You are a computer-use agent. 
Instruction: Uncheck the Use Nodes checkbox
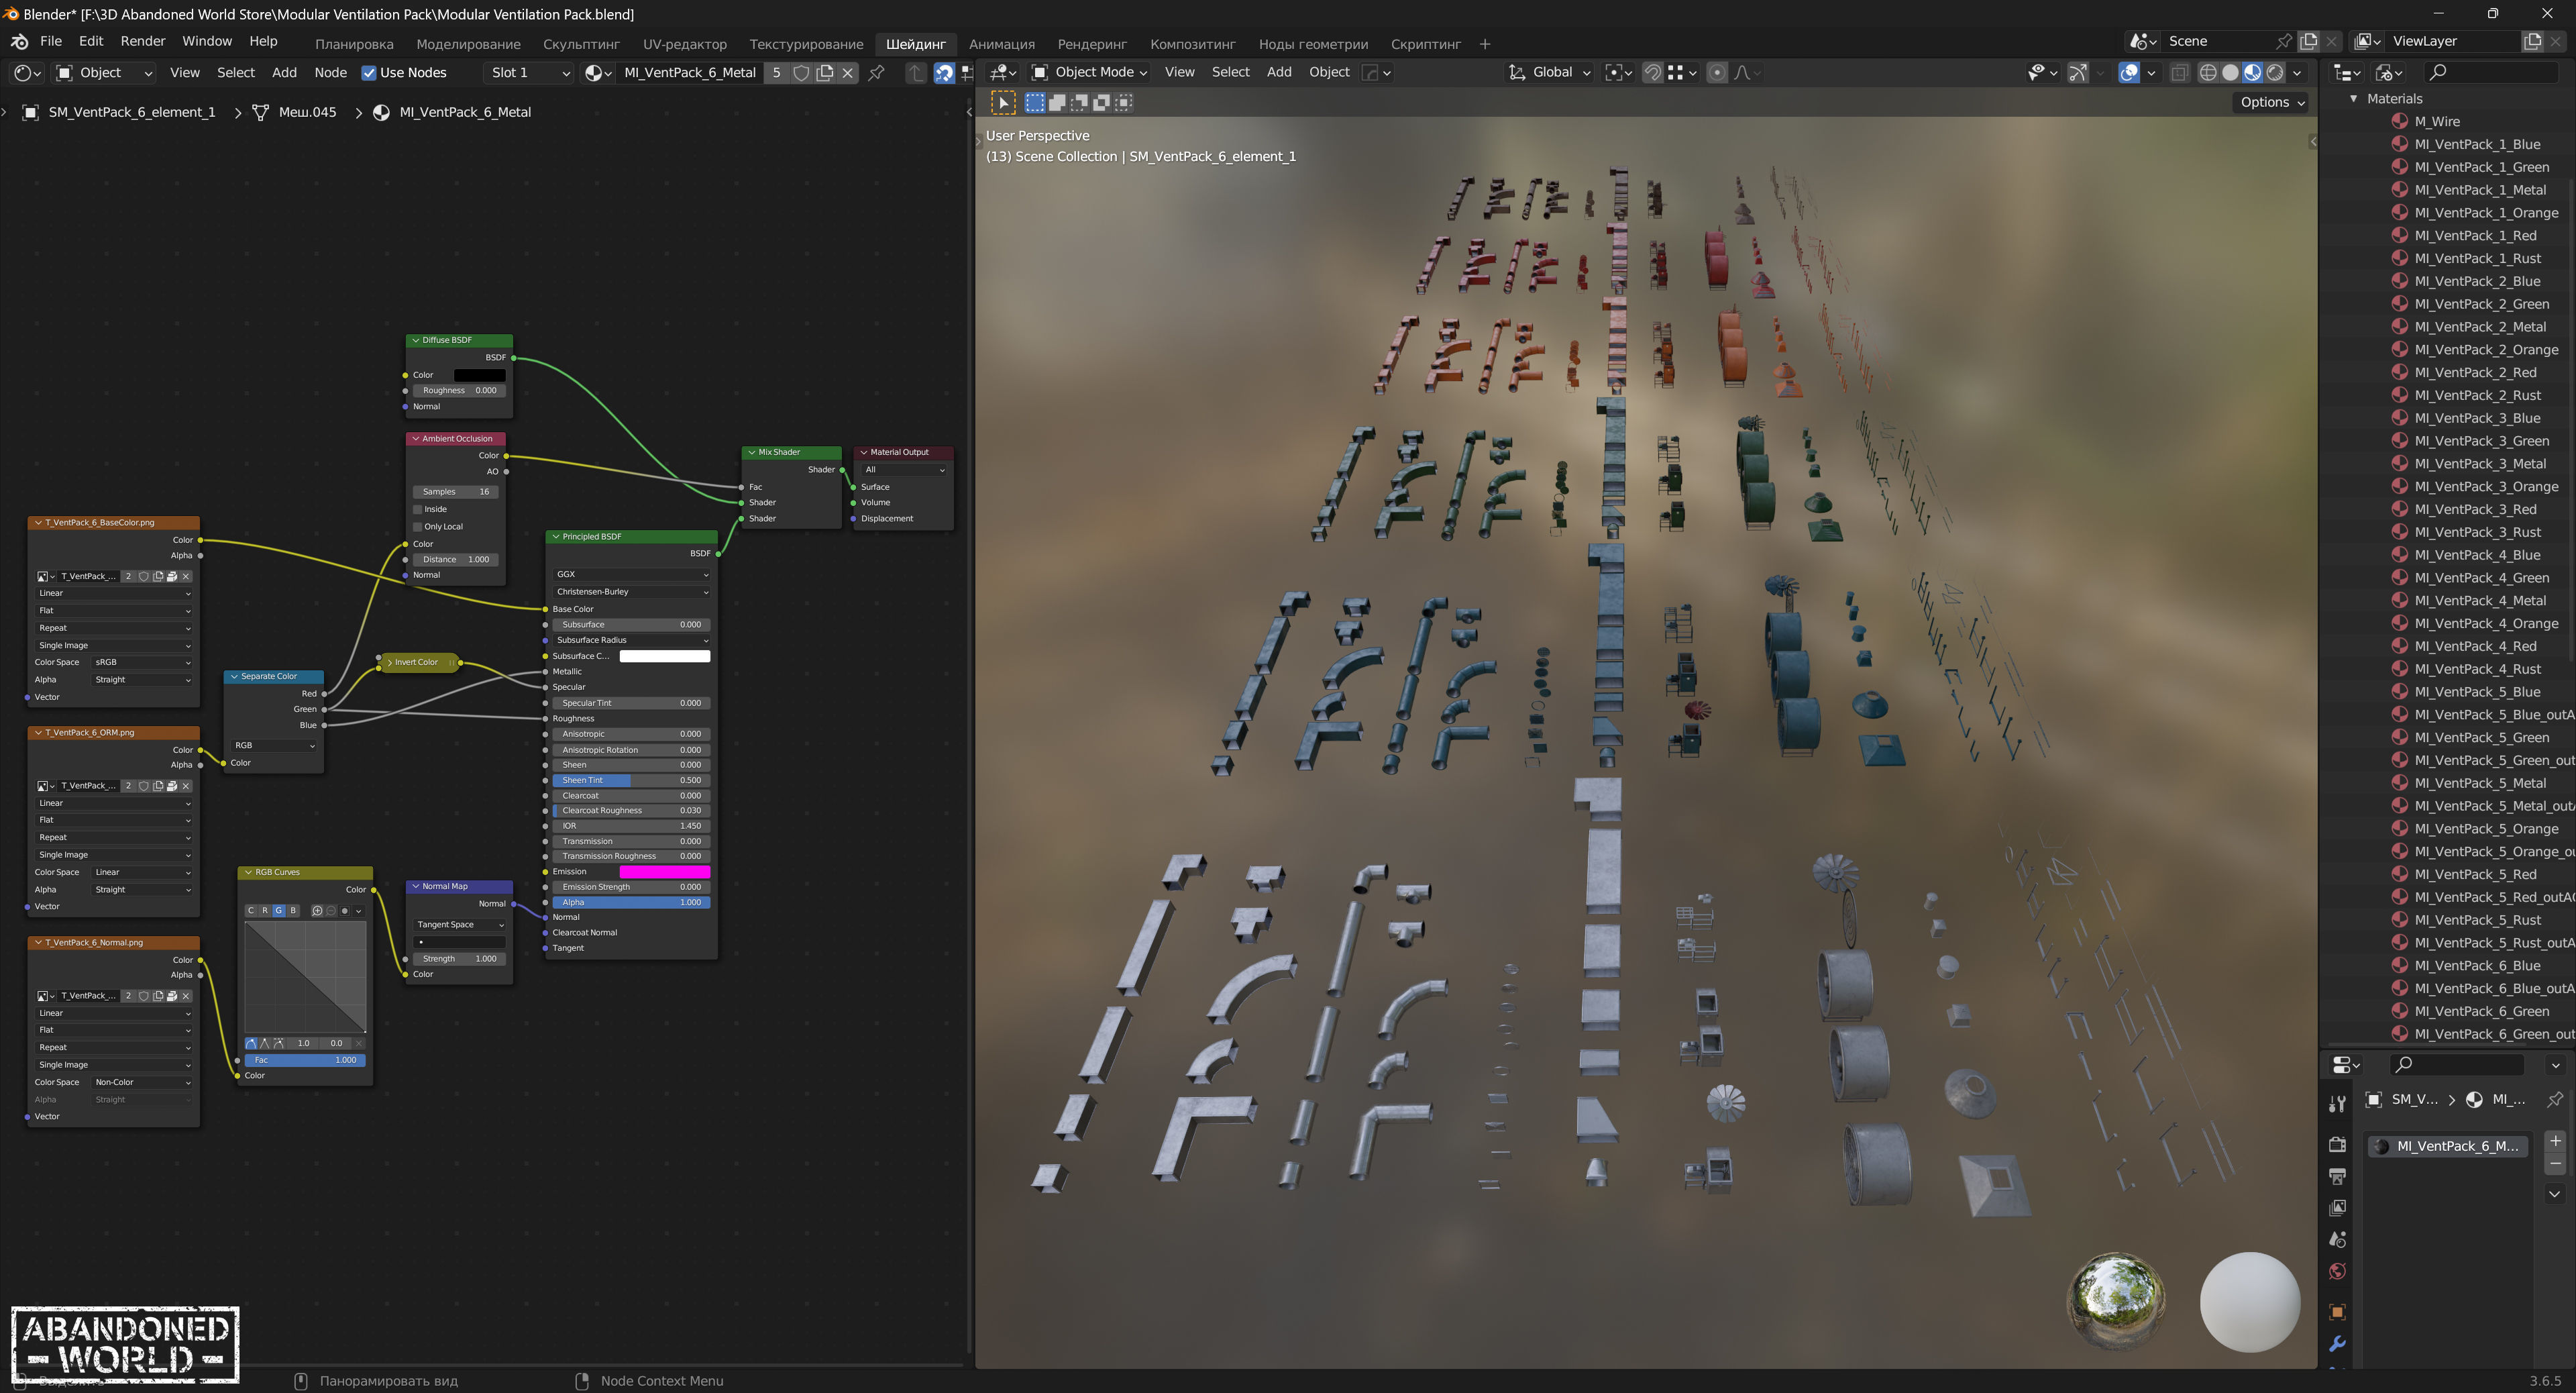[369, 72]
